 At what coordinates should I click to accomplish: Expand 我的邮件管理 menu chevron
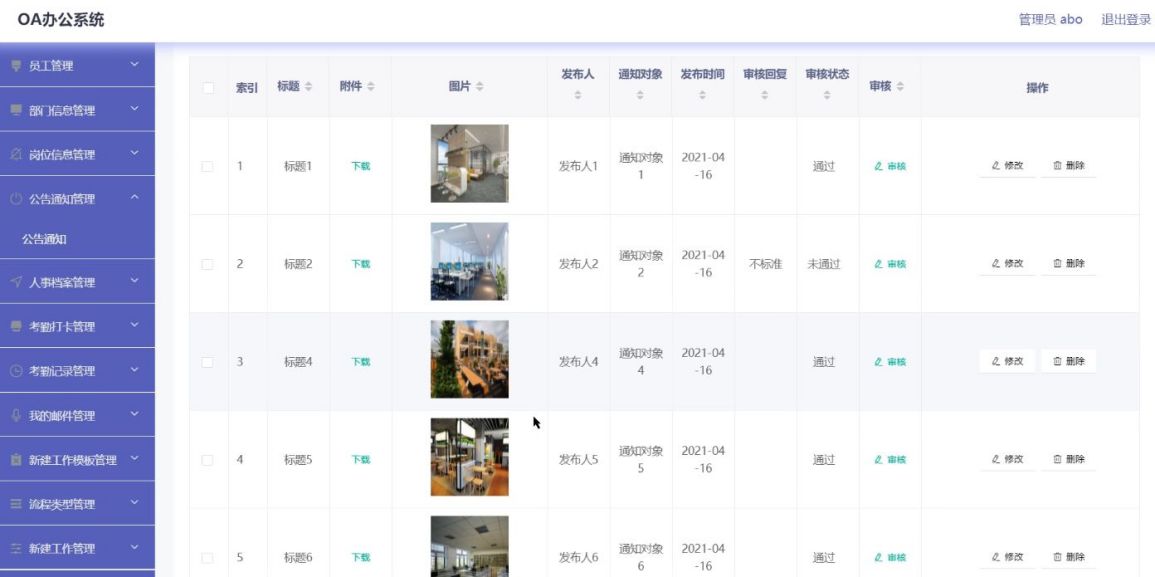(134, 414)
